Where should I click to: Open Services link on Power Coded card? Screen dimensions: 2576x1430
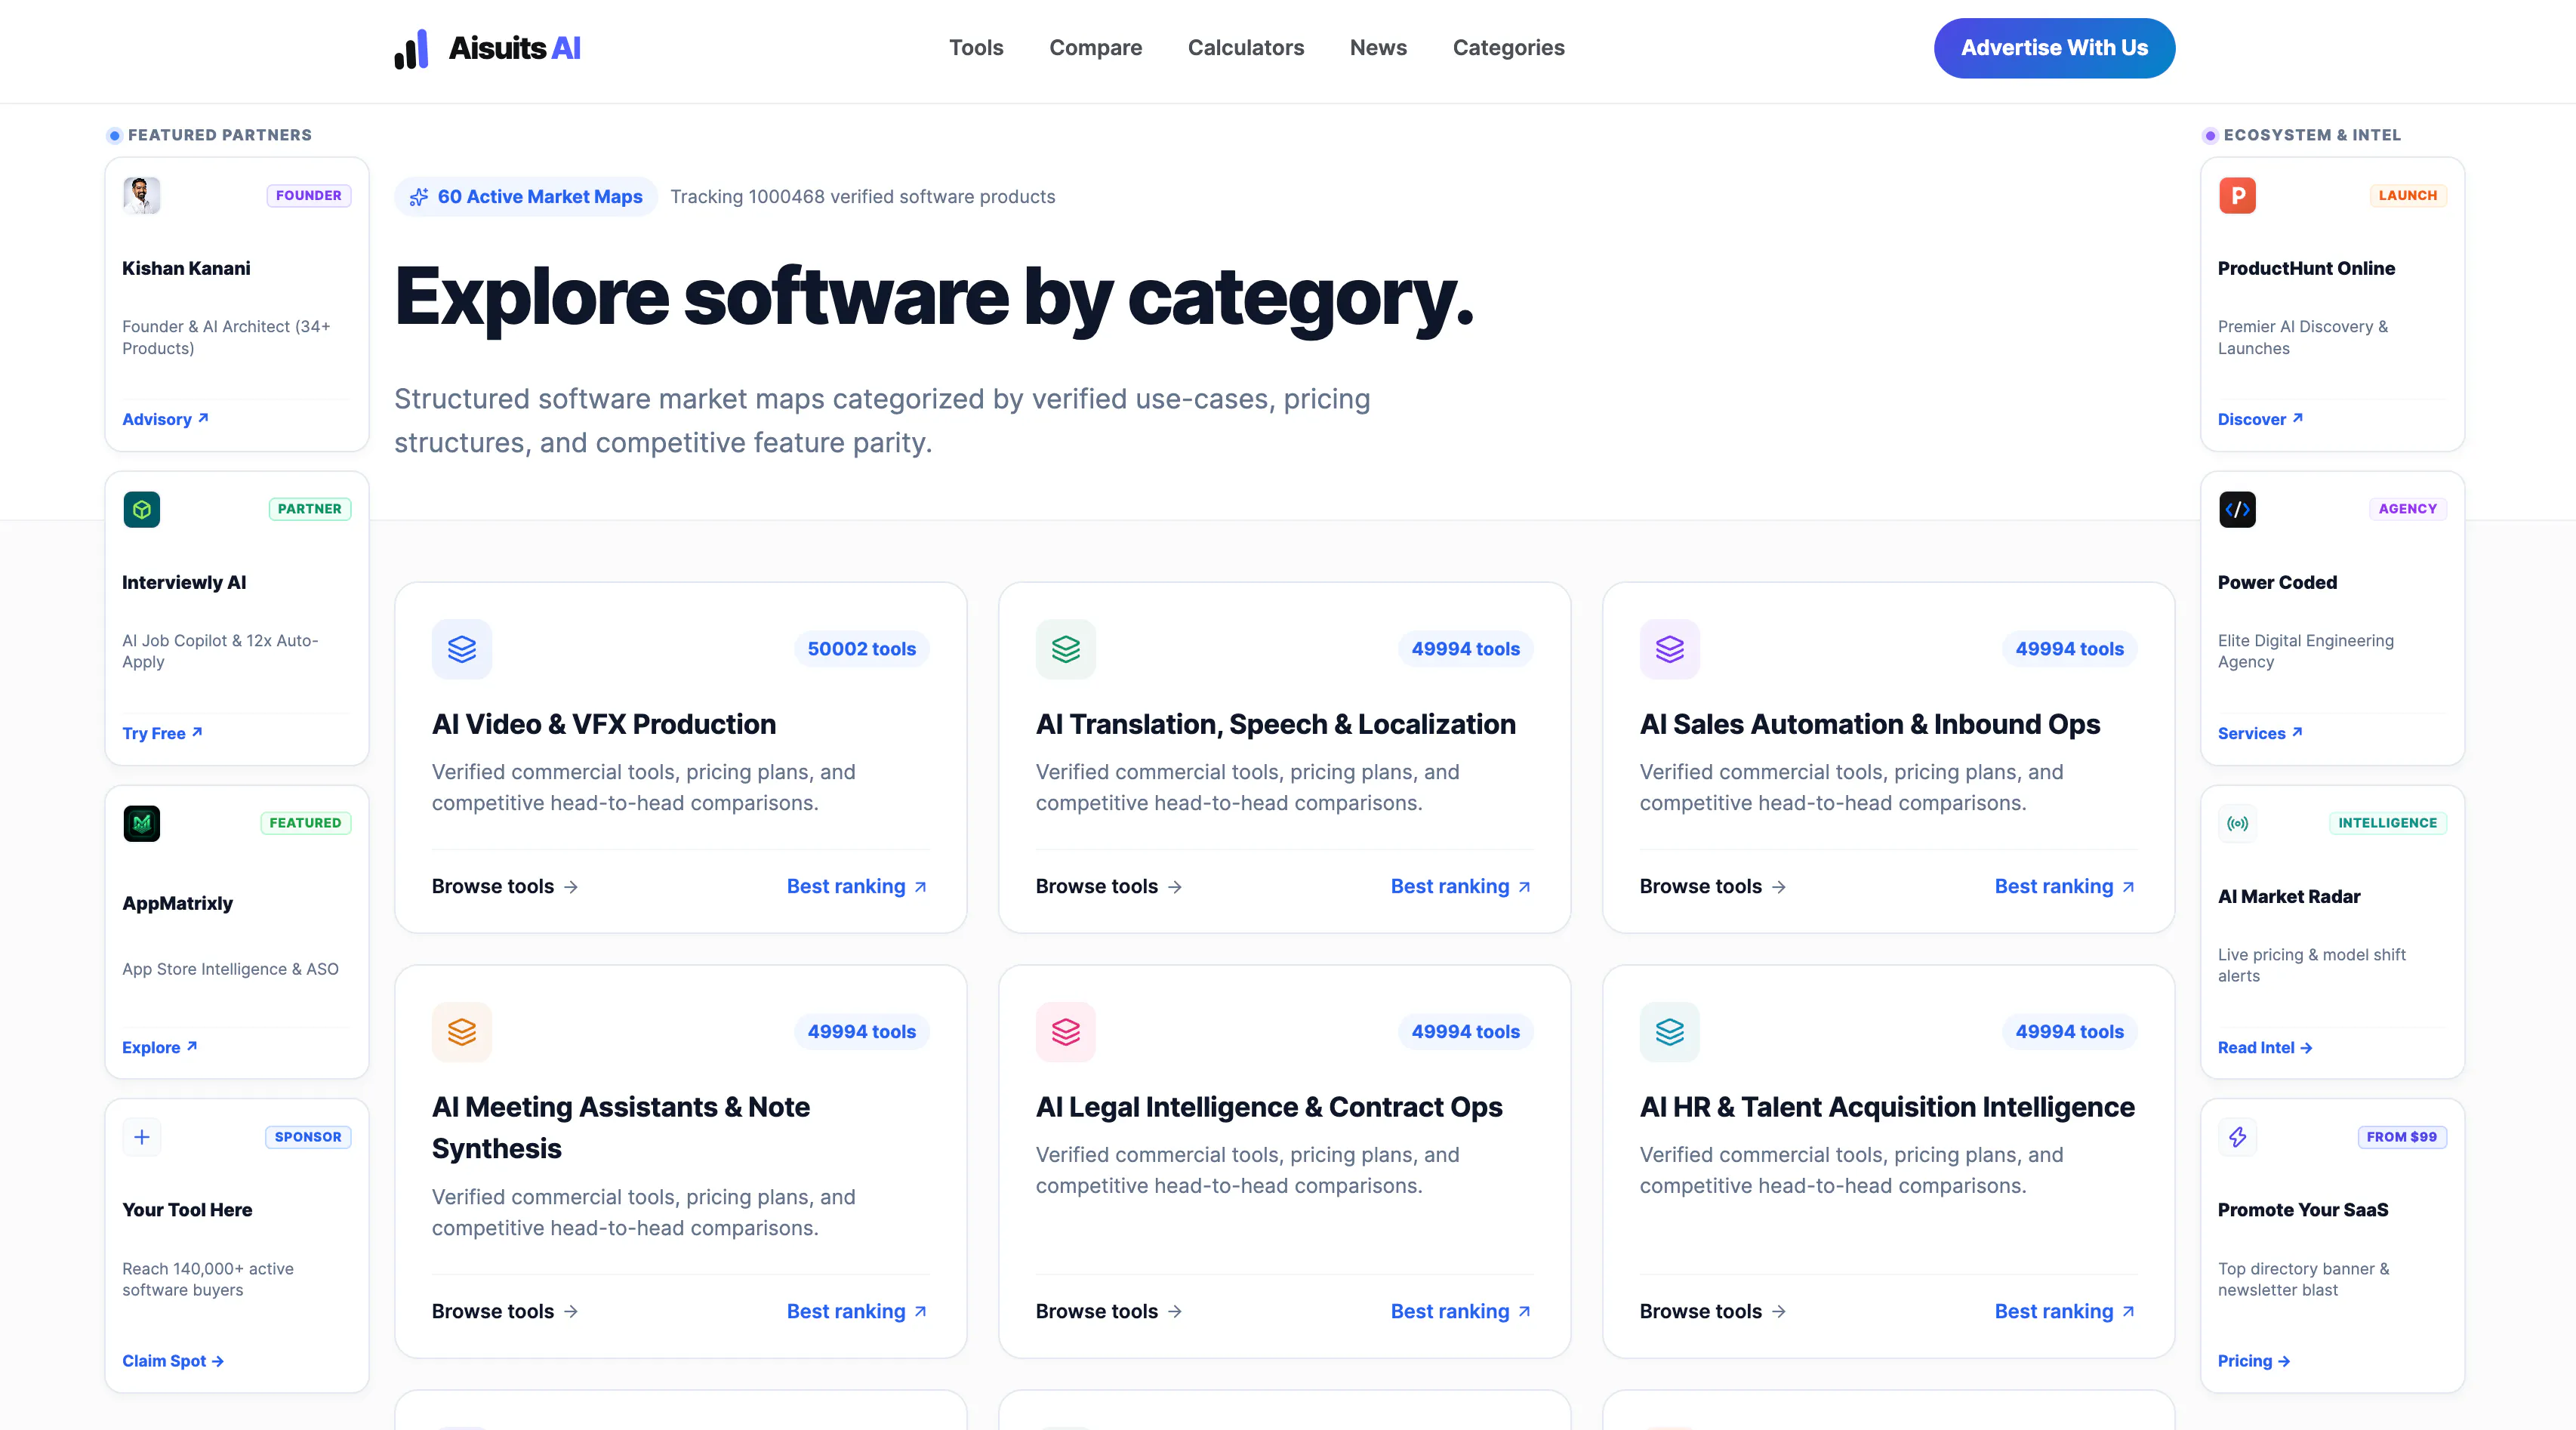2260,733
